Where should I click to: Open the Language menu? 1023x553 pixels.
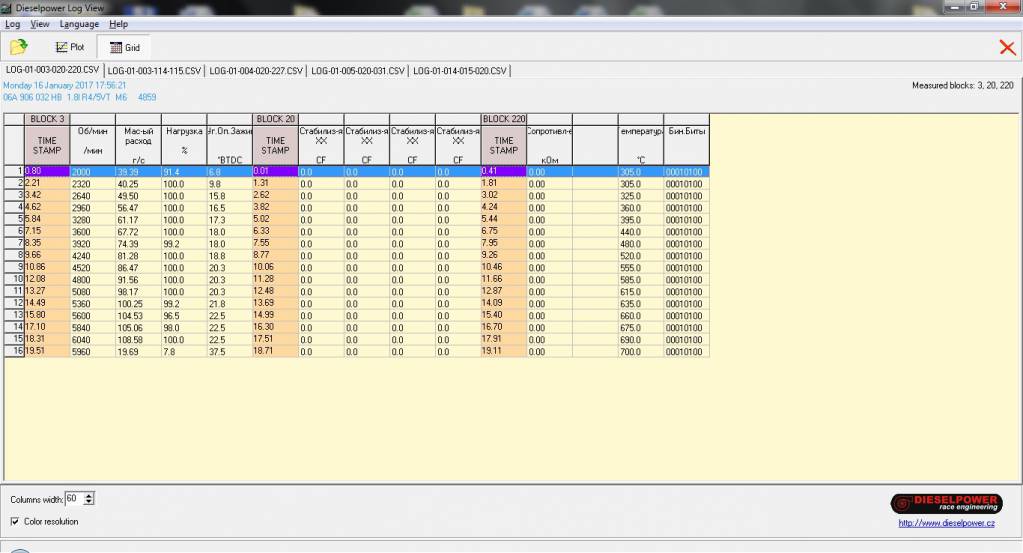coord(79,24)
